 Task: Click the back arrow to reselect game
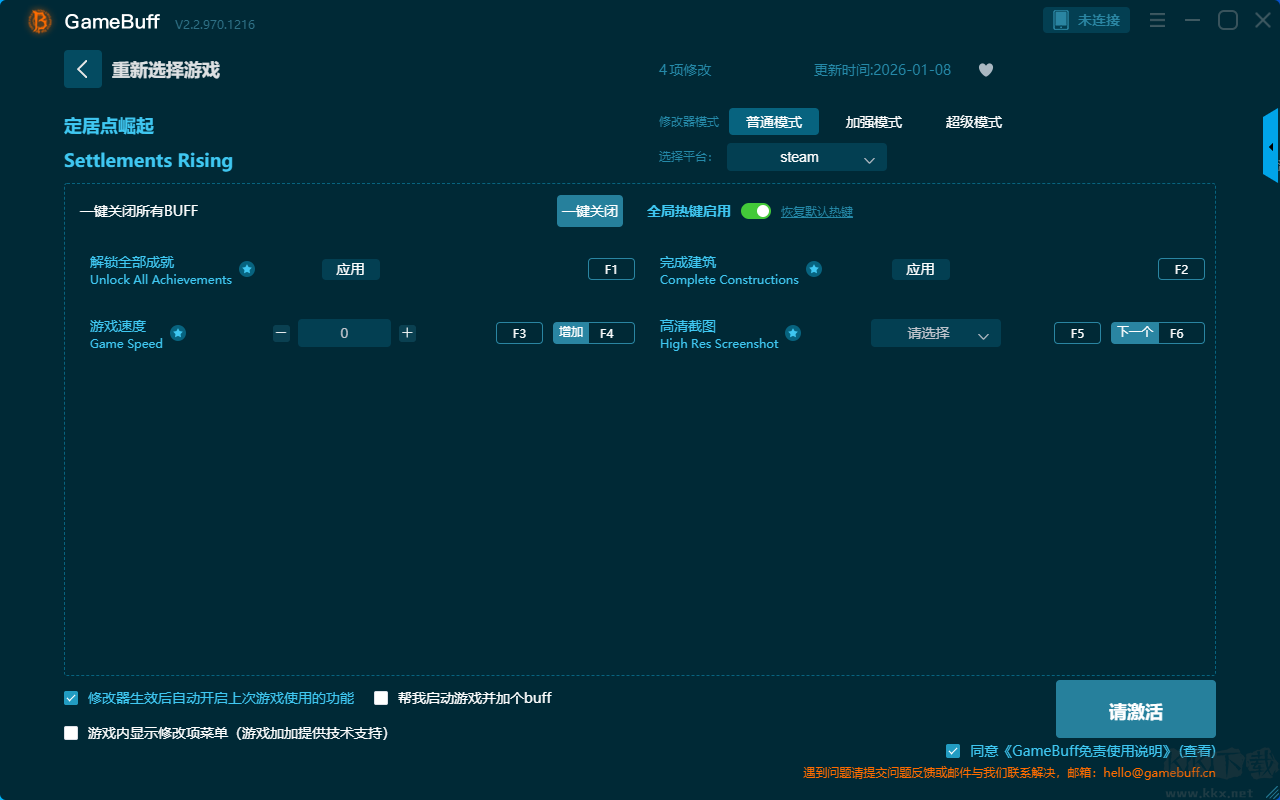tap(83, 69)
